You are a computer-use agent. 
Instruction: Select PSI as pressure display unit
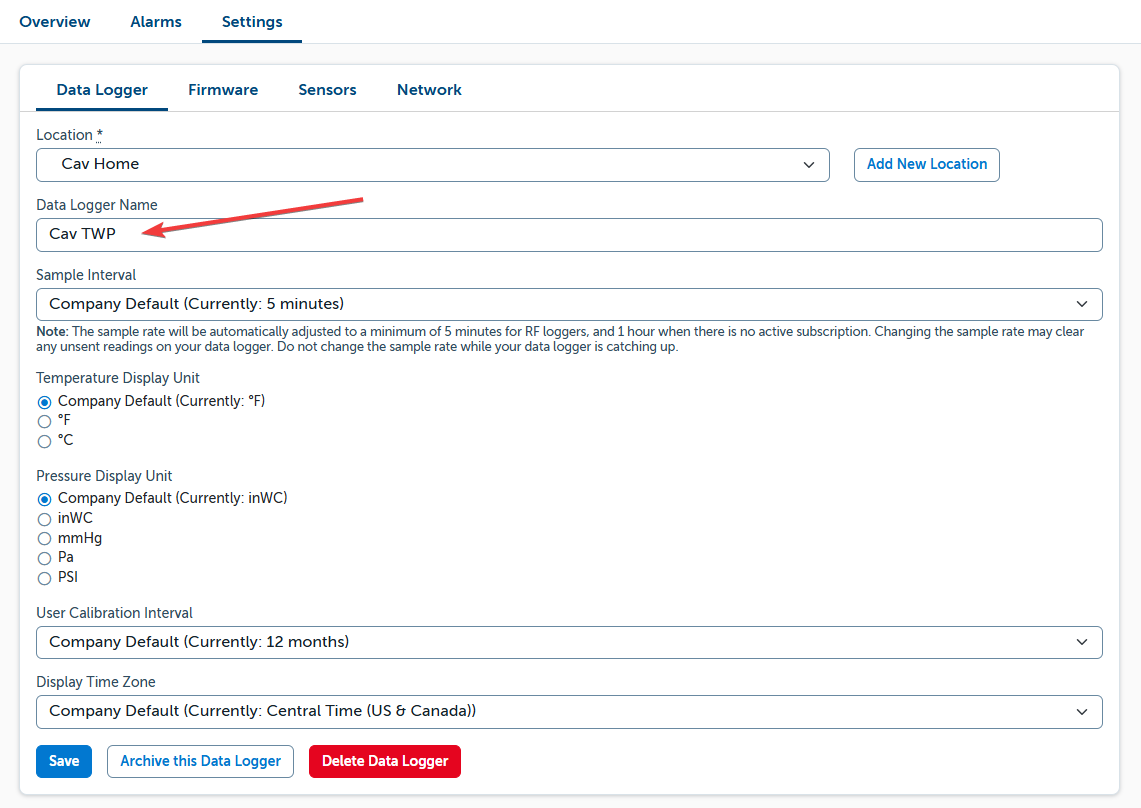pyautogui.click(x=44, y=577)
